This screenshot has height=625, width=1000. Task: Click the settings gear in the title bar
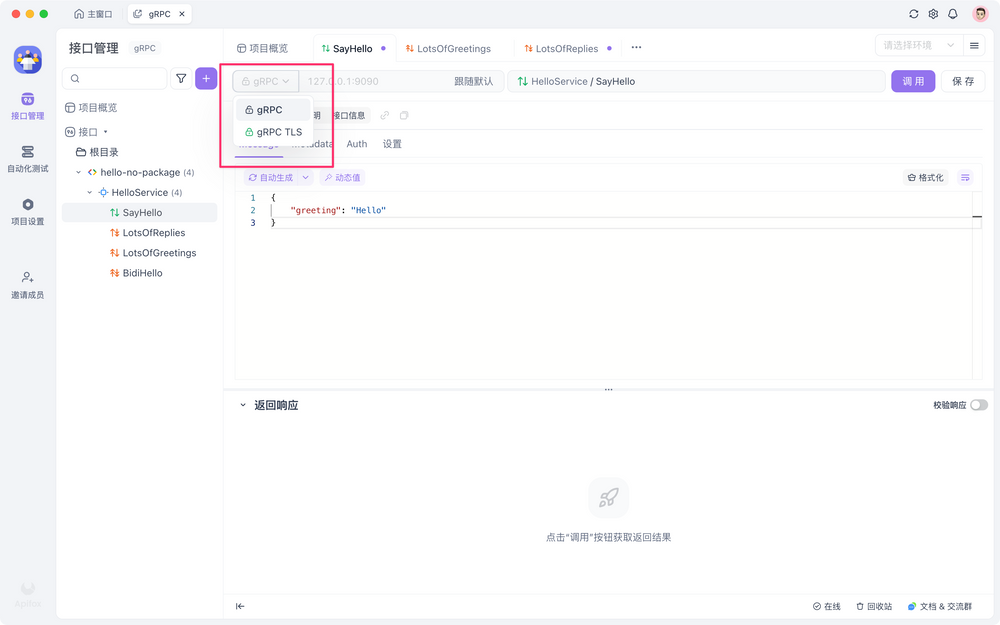[933, 14]
